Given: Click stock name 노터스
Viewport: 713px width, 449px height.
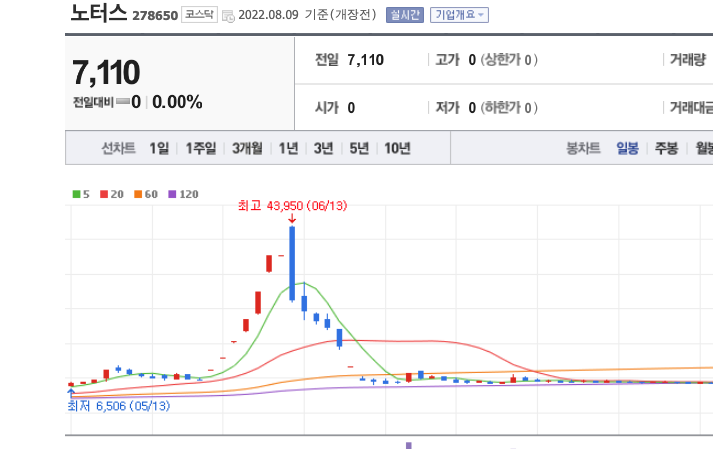Looking at the screenshot, I should pyautogui.click(x=99, y=13).
